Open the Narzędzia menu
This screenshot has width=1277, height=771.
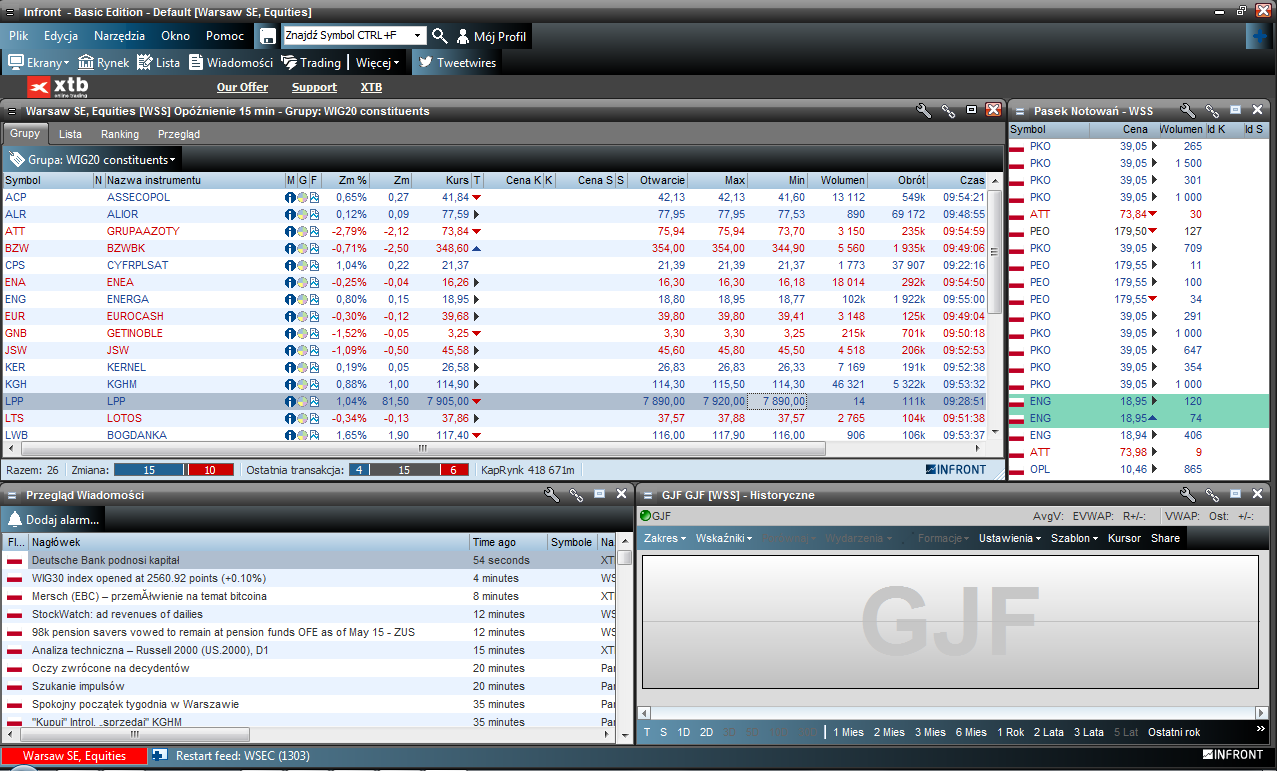[120, 36]
